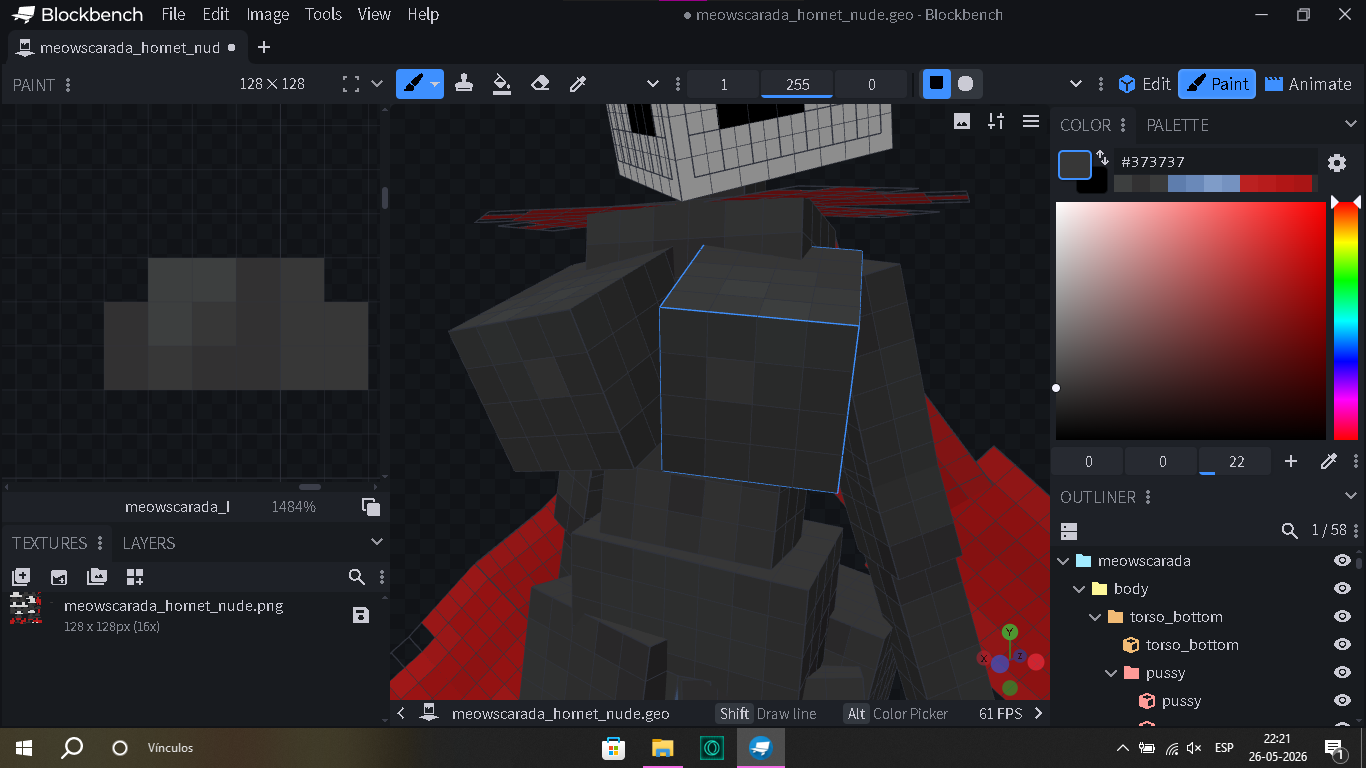
Task: Toggle the UV editor fullscreen focus icon
Action: [x=351, y=84]
